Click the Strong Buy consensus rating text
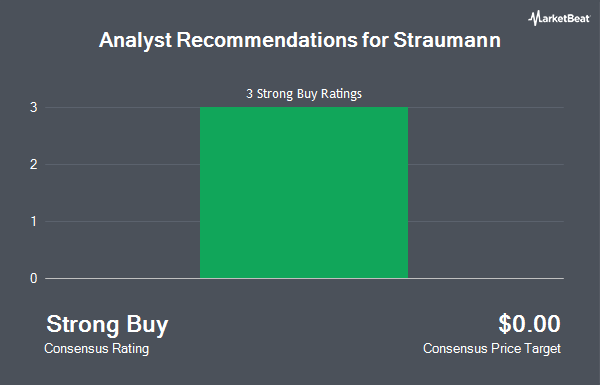600x385 pixels. [x=107, y=325]
